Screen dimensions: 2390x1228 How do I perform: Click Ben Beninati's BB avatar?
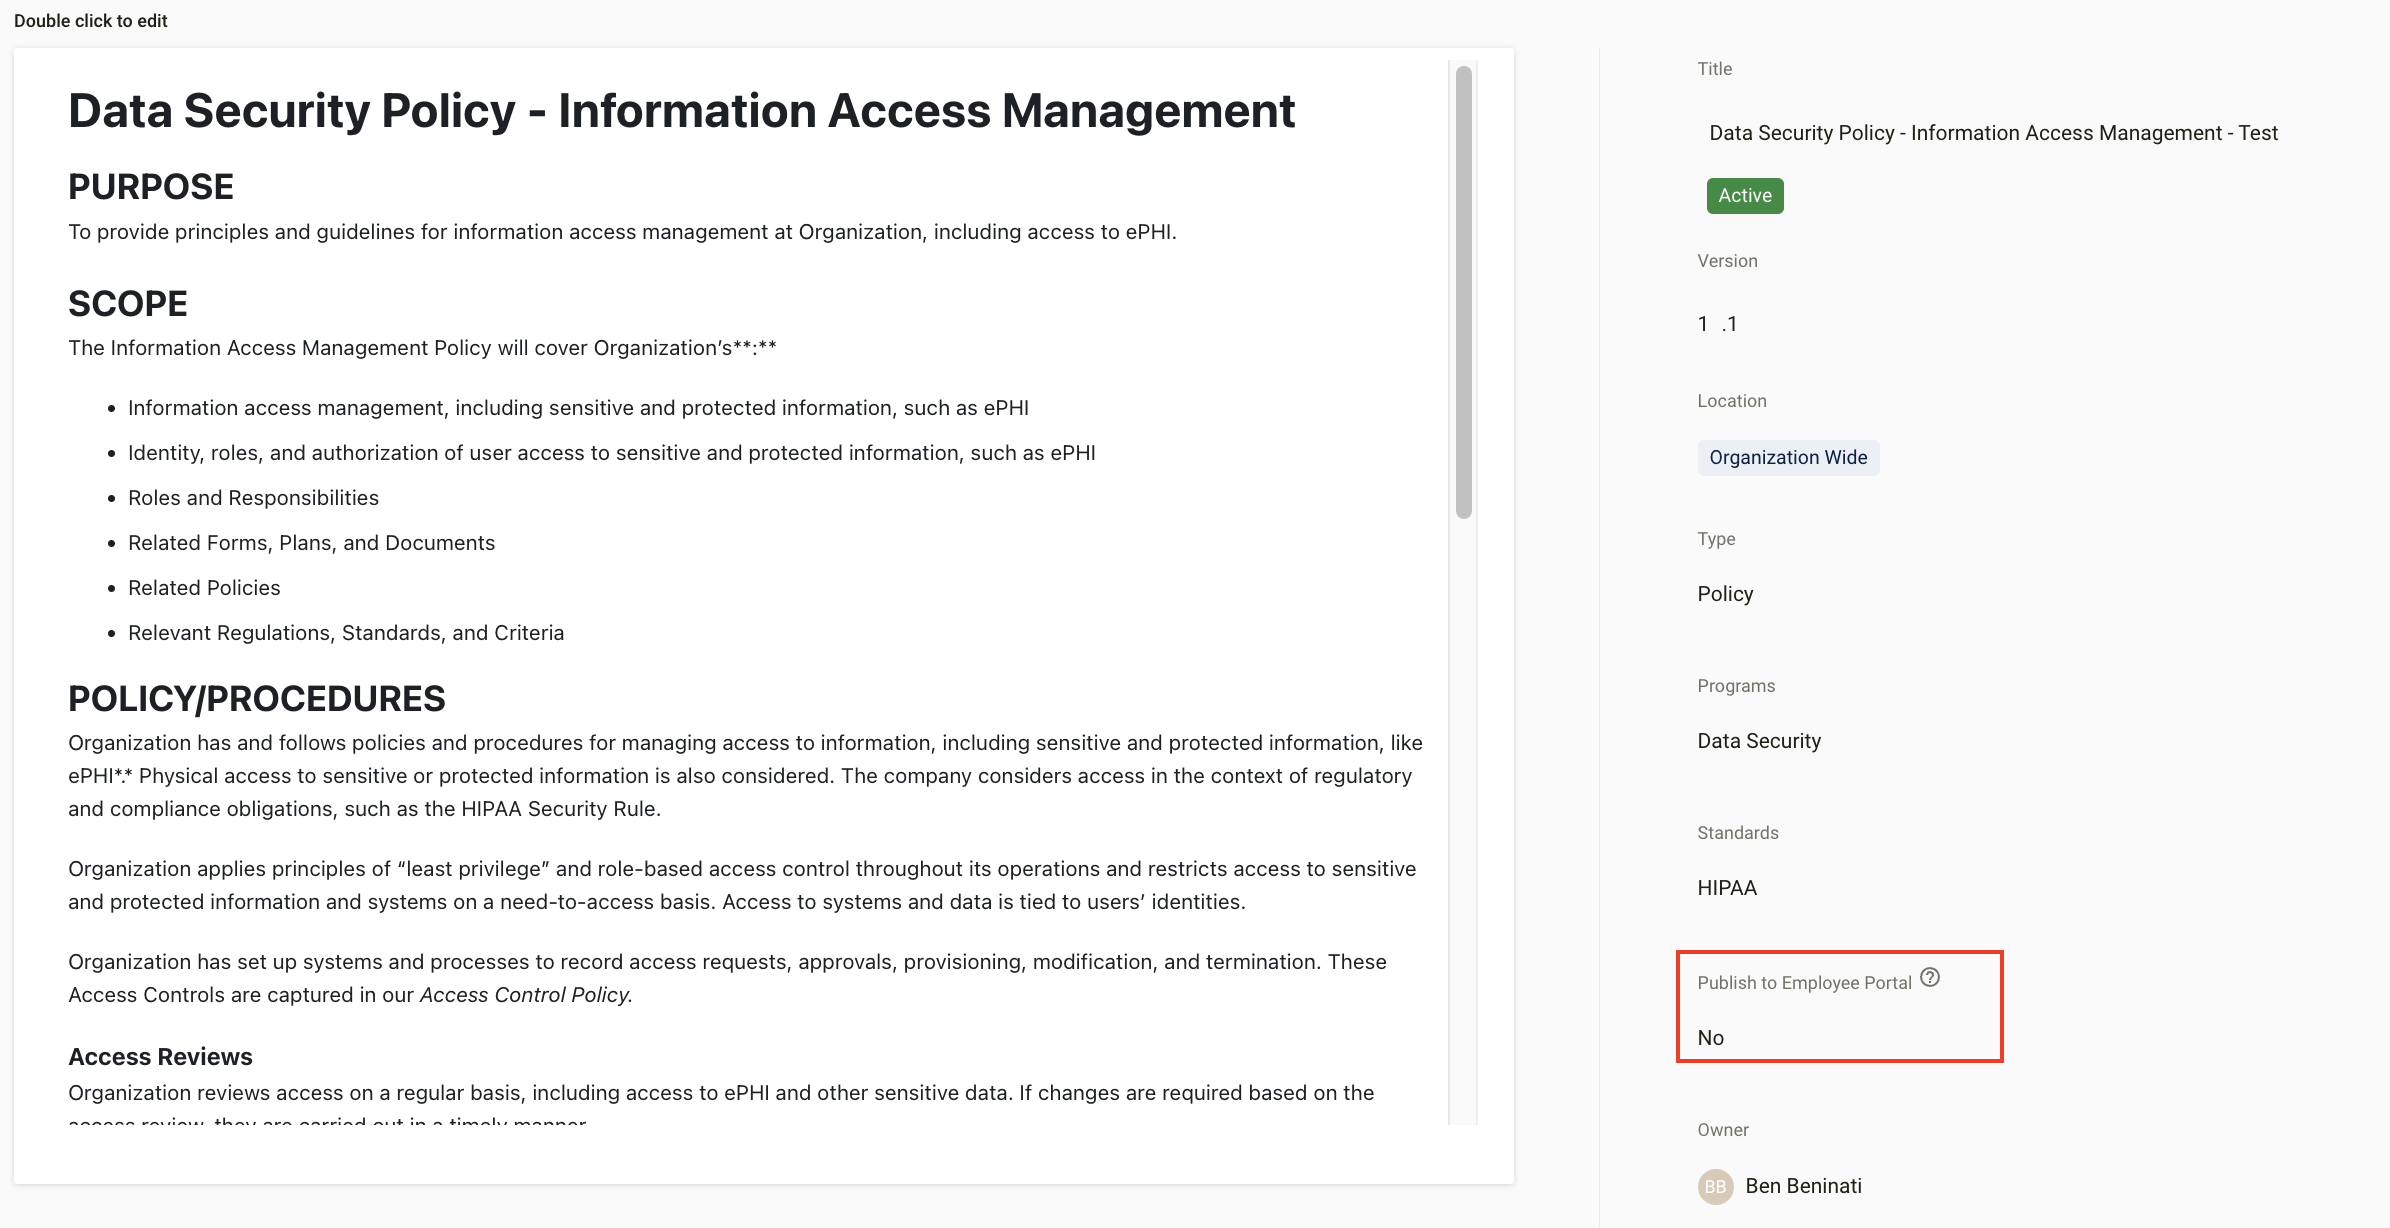pyautogui.click(x=1715, y=1186)
